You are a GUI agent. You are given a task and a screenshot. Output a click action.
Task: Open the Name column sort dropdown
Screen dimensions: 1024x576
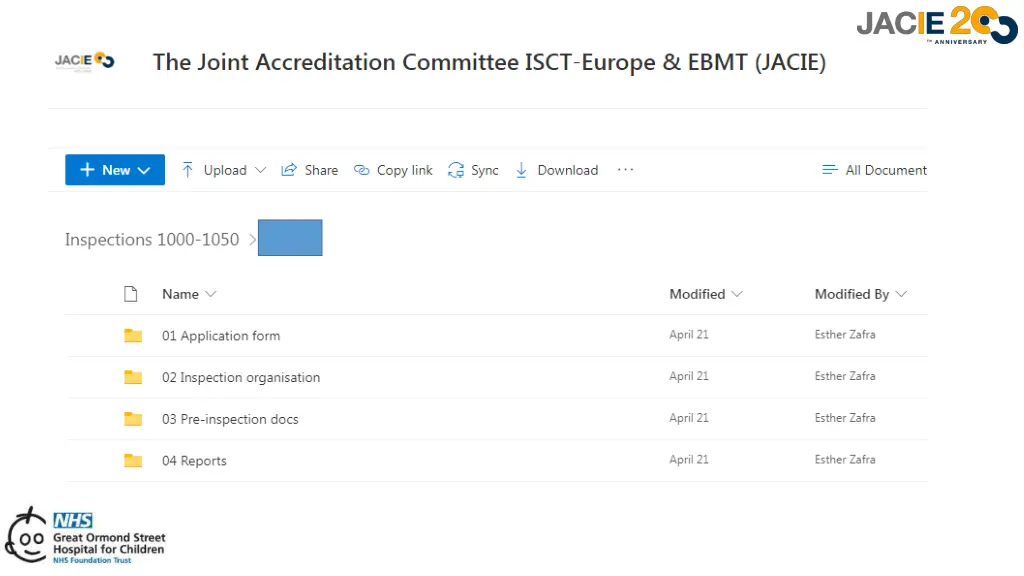[x=210, y=294]
